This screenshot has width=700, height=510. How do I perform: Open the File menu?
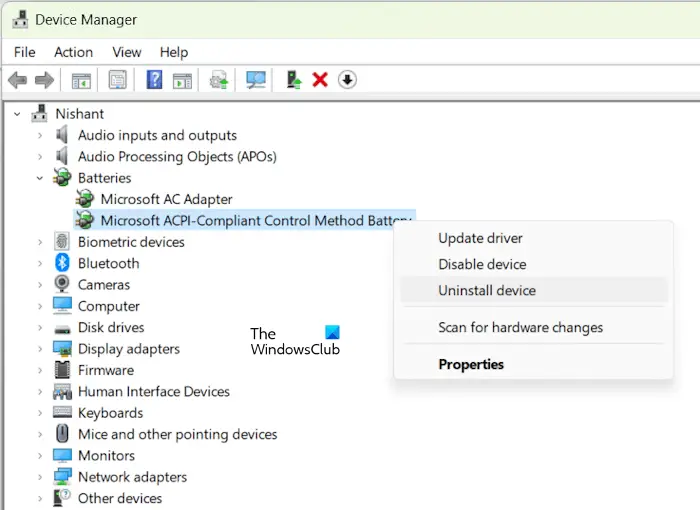(x=25, y=52)
